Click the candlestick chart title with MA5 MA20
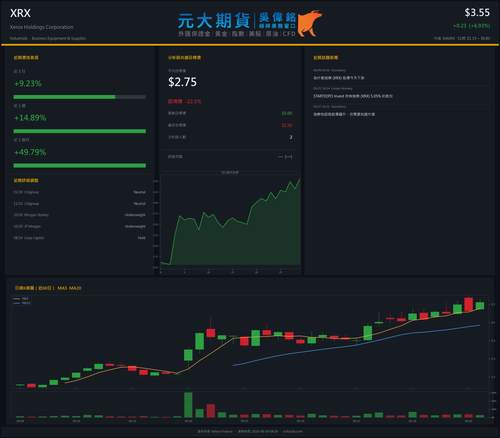The image size is (500, 438). coord(48,288)
